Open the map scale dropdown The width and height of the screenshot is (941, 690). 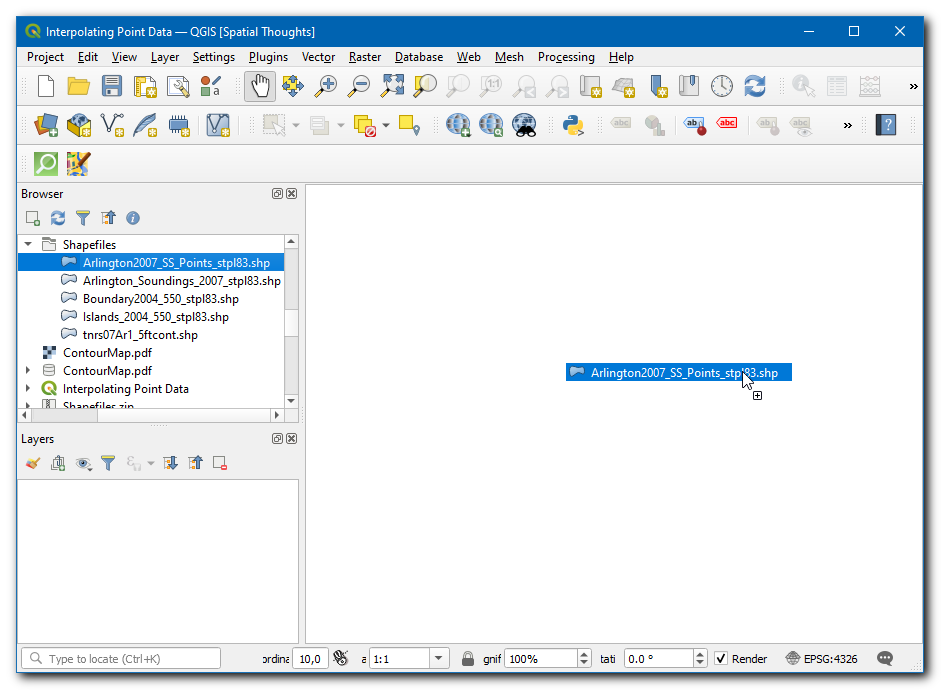click(439, 658)
